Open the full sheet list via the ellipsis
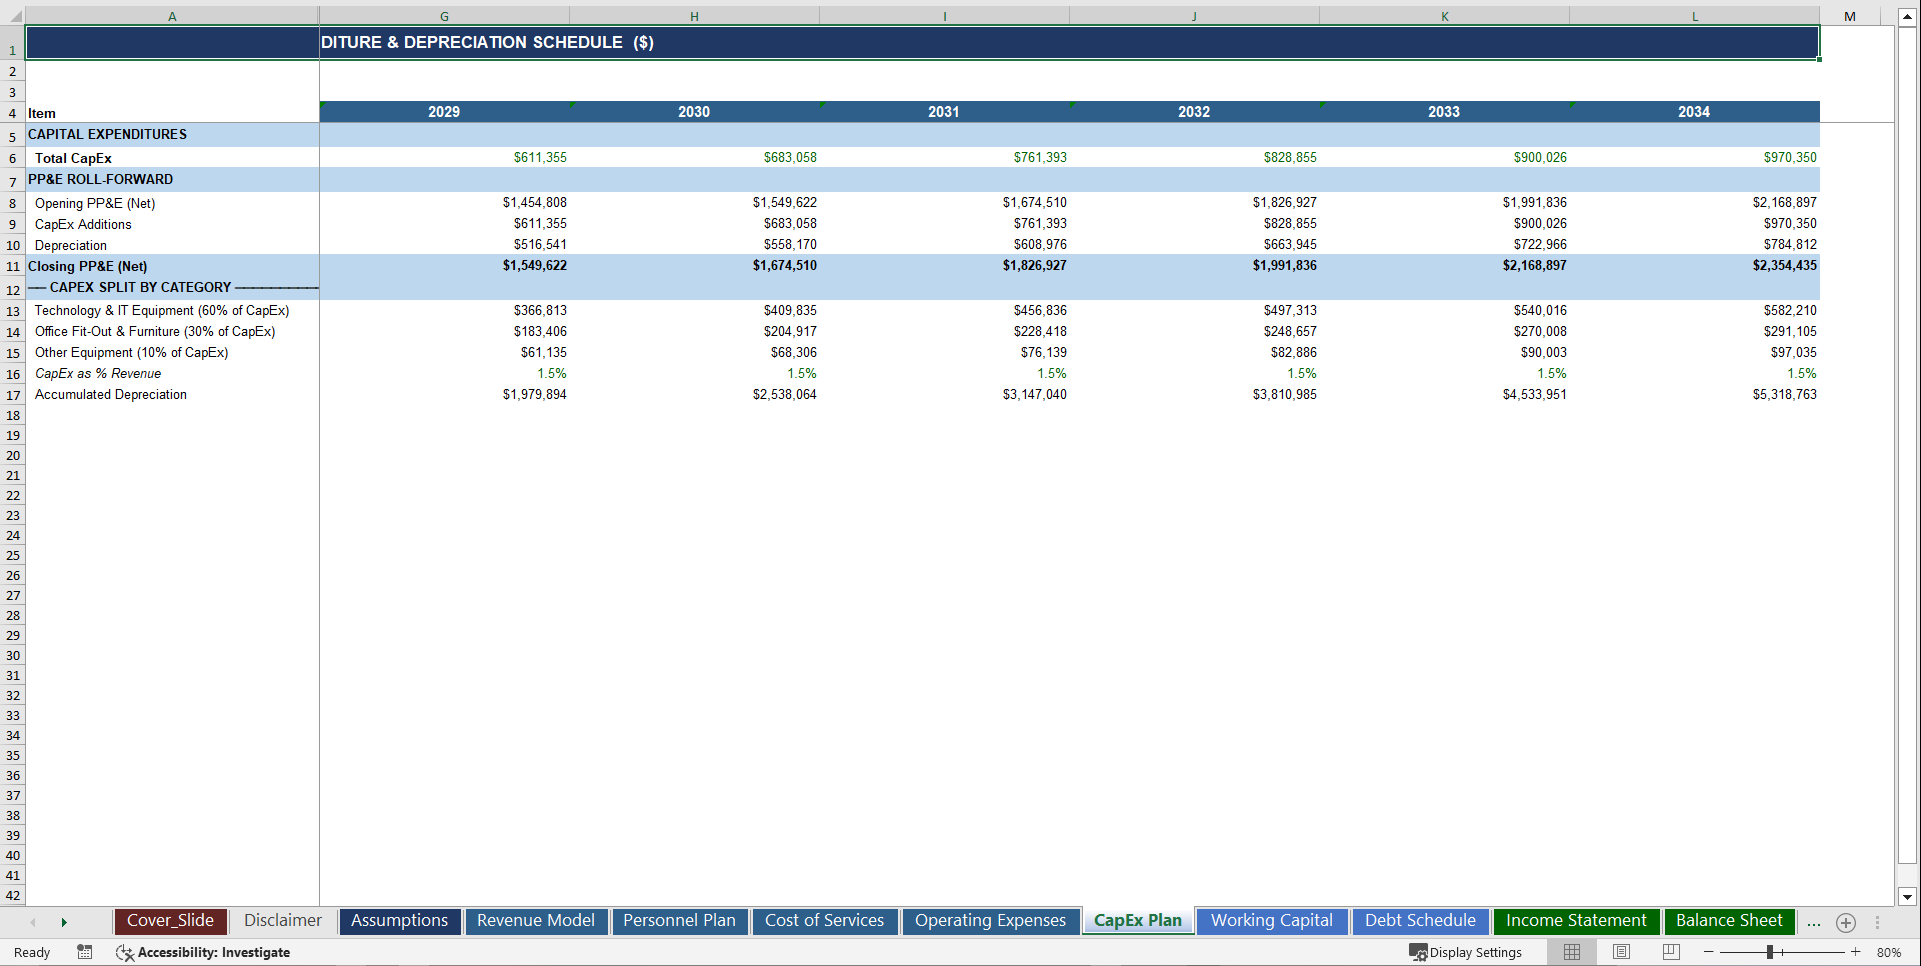1921x966 pixels. click(x=1813, y=923)
